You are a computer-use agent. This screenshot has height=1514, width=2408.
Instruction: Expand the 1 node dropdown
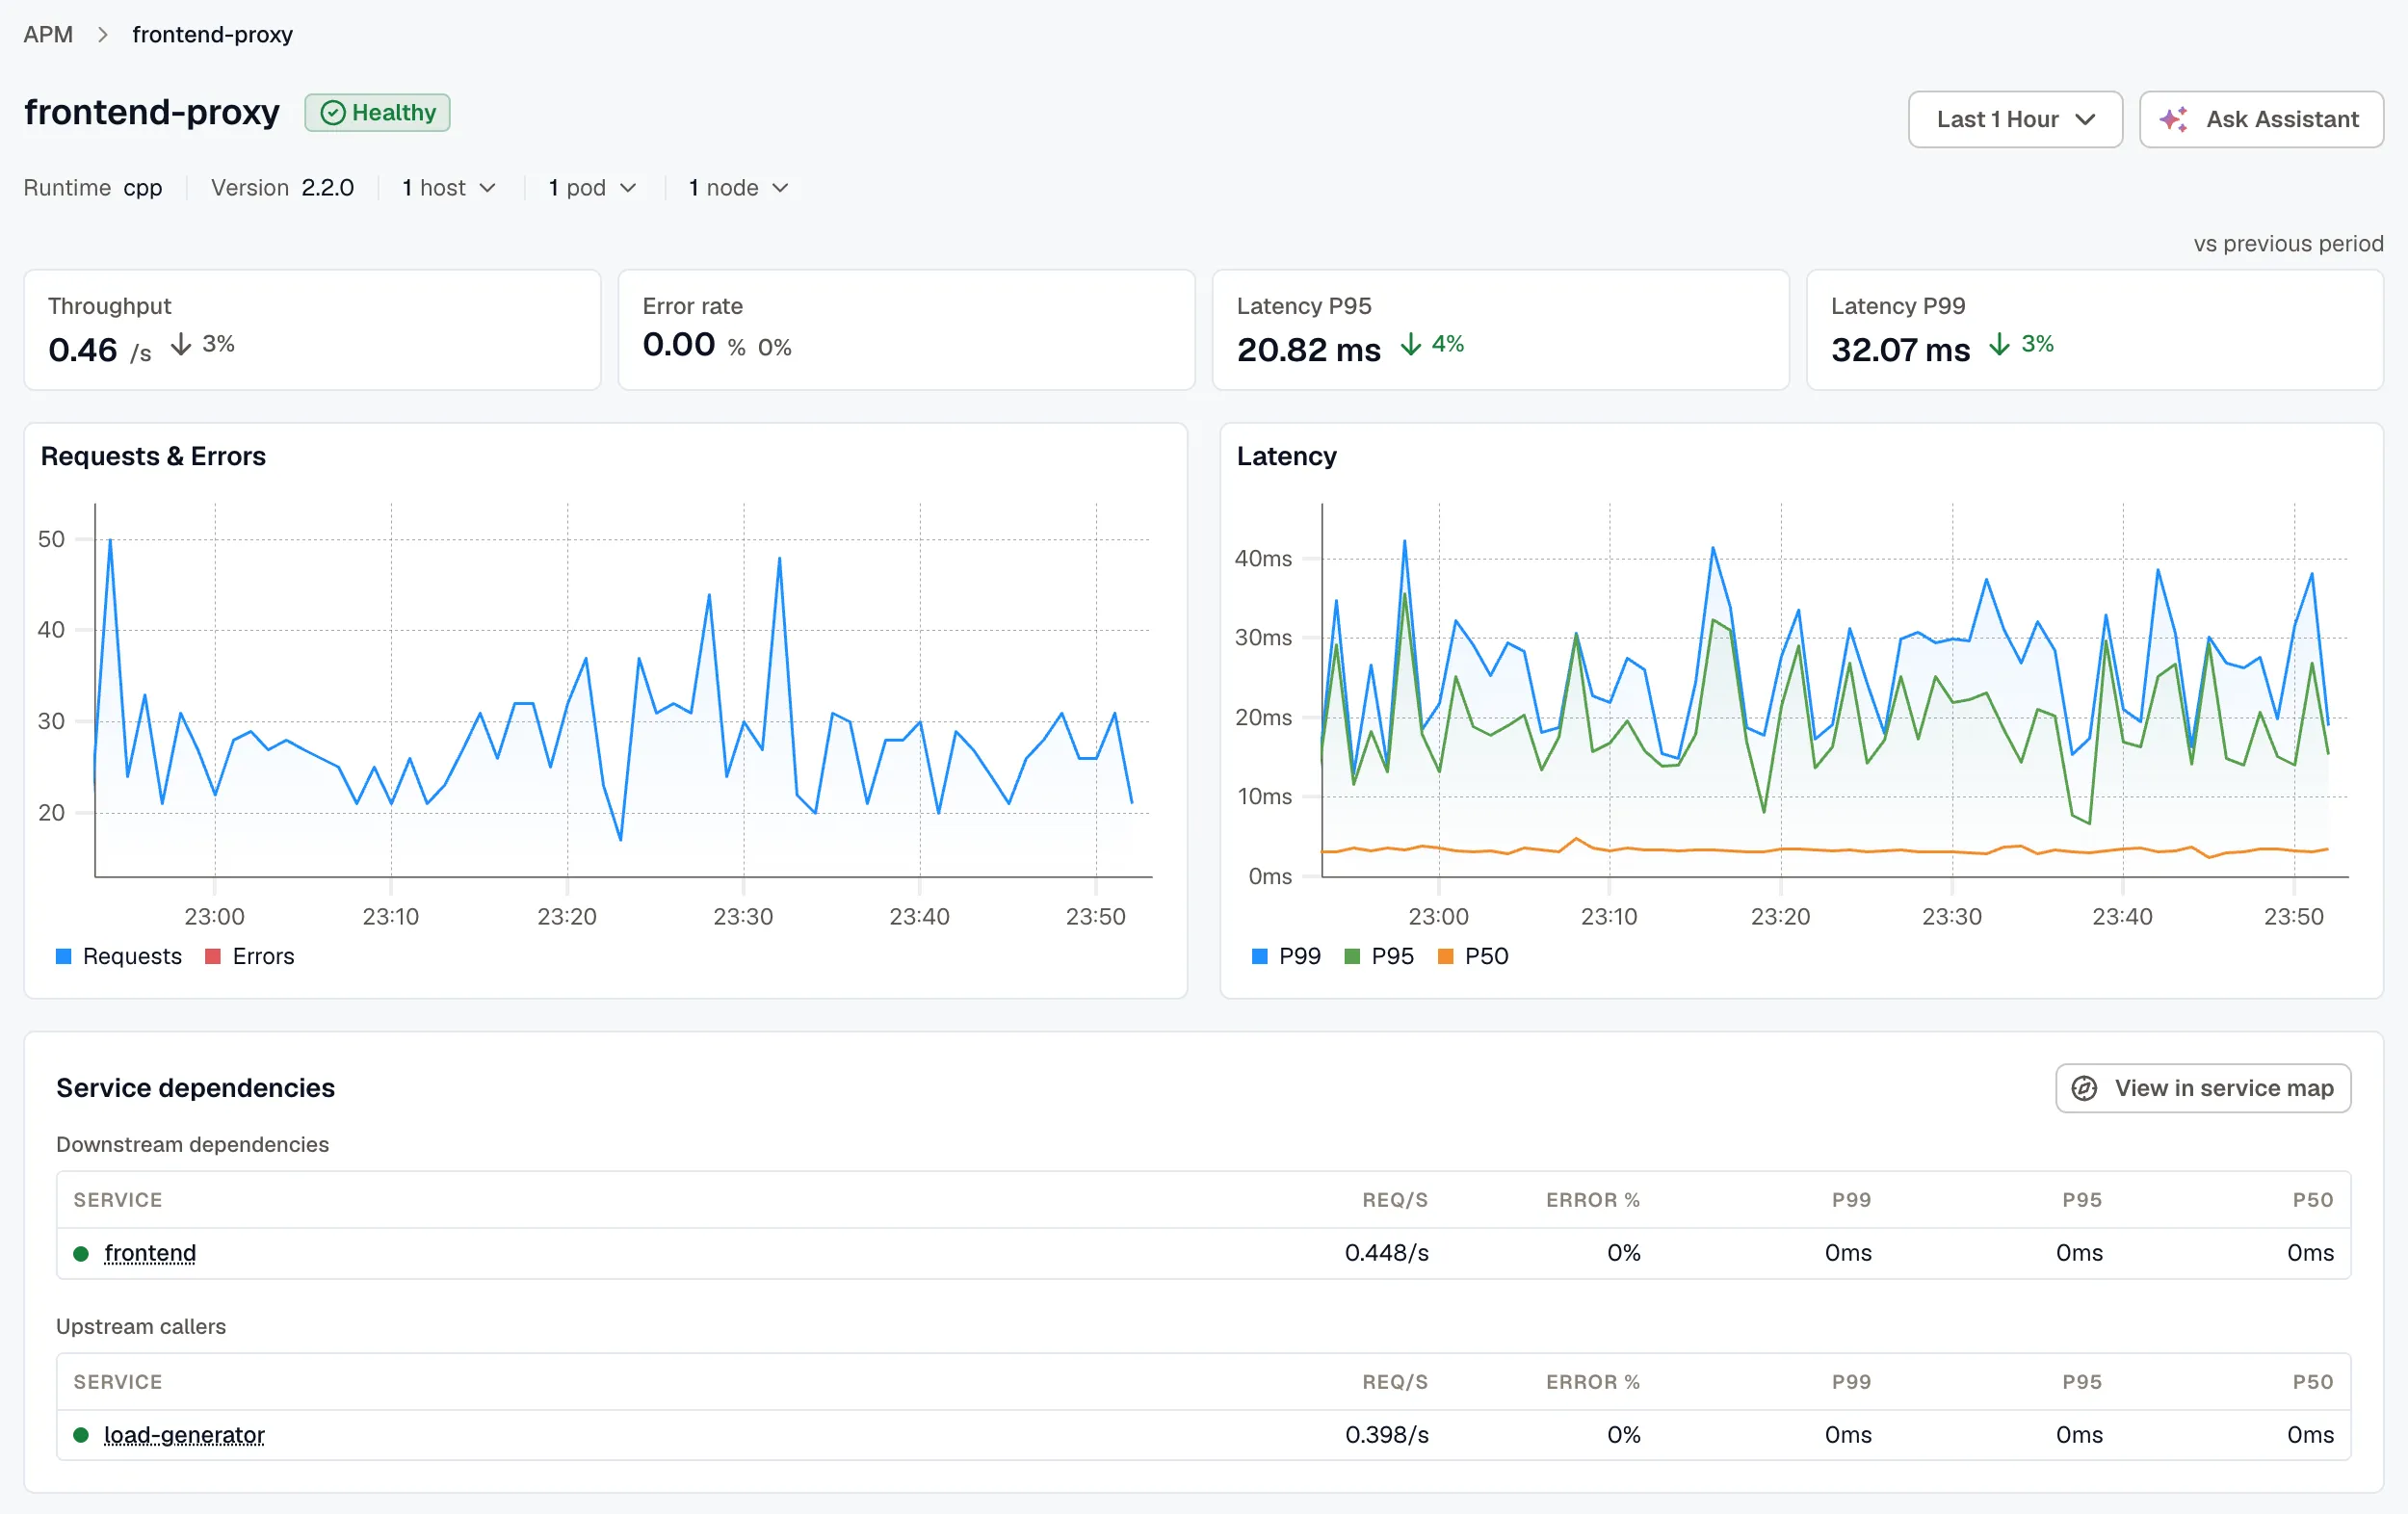(738, 188)
